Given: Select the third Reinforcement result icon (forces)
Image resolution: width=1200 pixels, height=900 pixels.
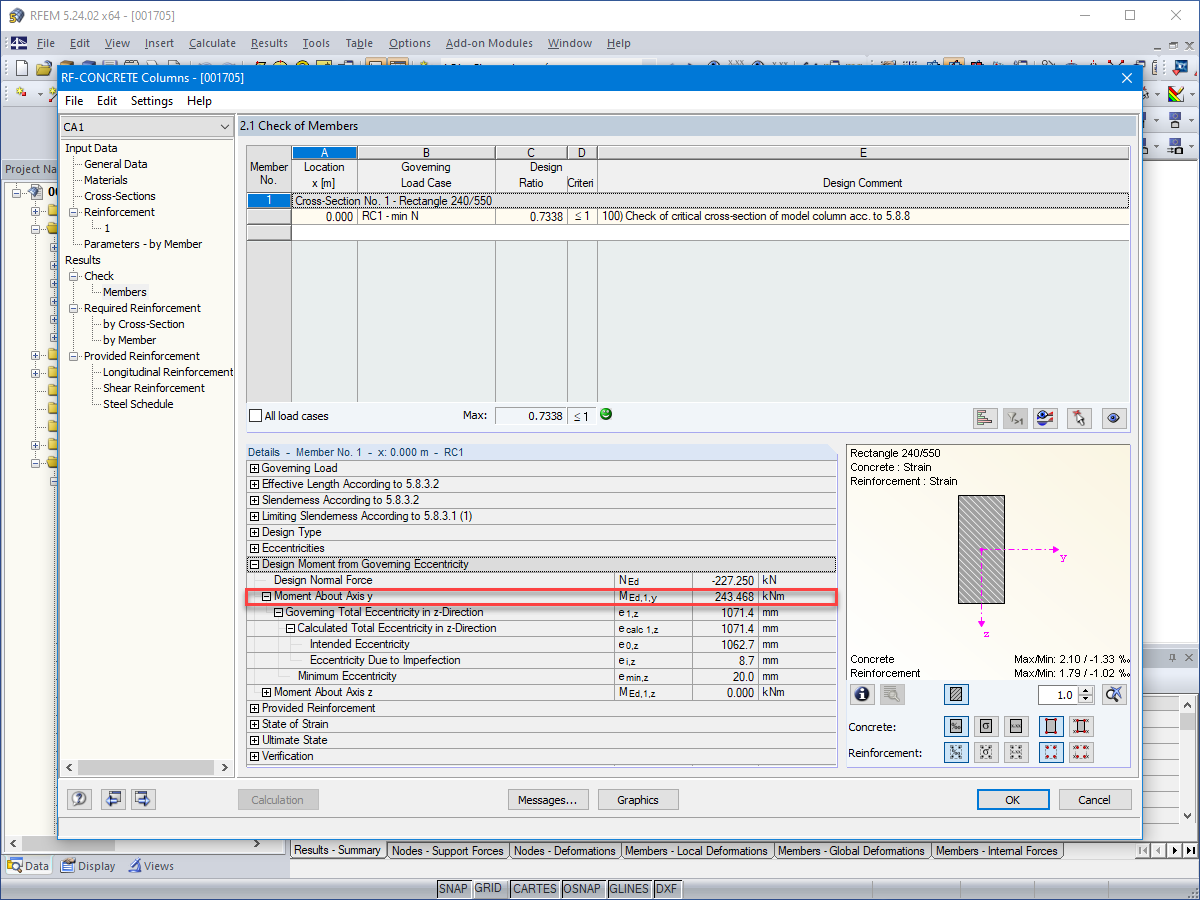Looking at the screenshot, I should [x=1017, y=752].
